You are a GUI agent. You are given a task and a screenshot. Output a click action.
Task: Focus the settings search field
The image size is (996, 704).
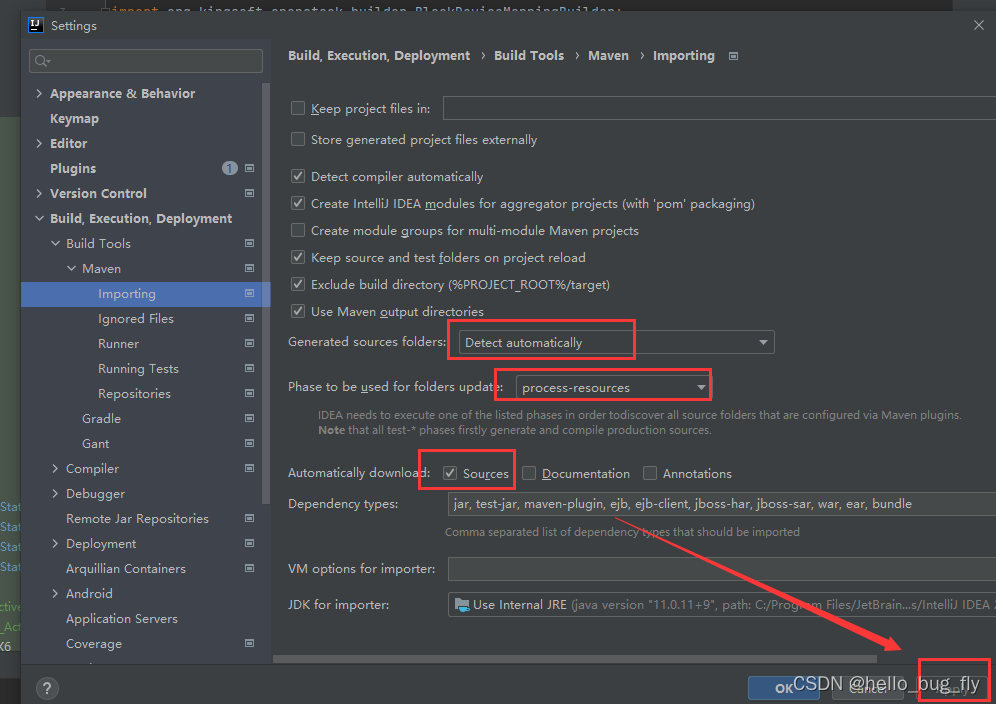click(146, 61)
